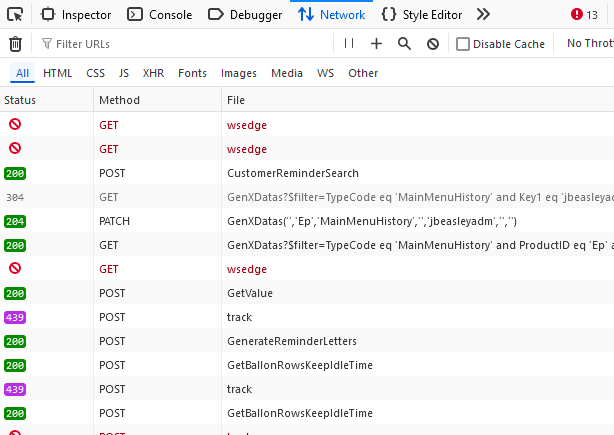Select the PATCH GenXDatas request

(x=307, y=221)
